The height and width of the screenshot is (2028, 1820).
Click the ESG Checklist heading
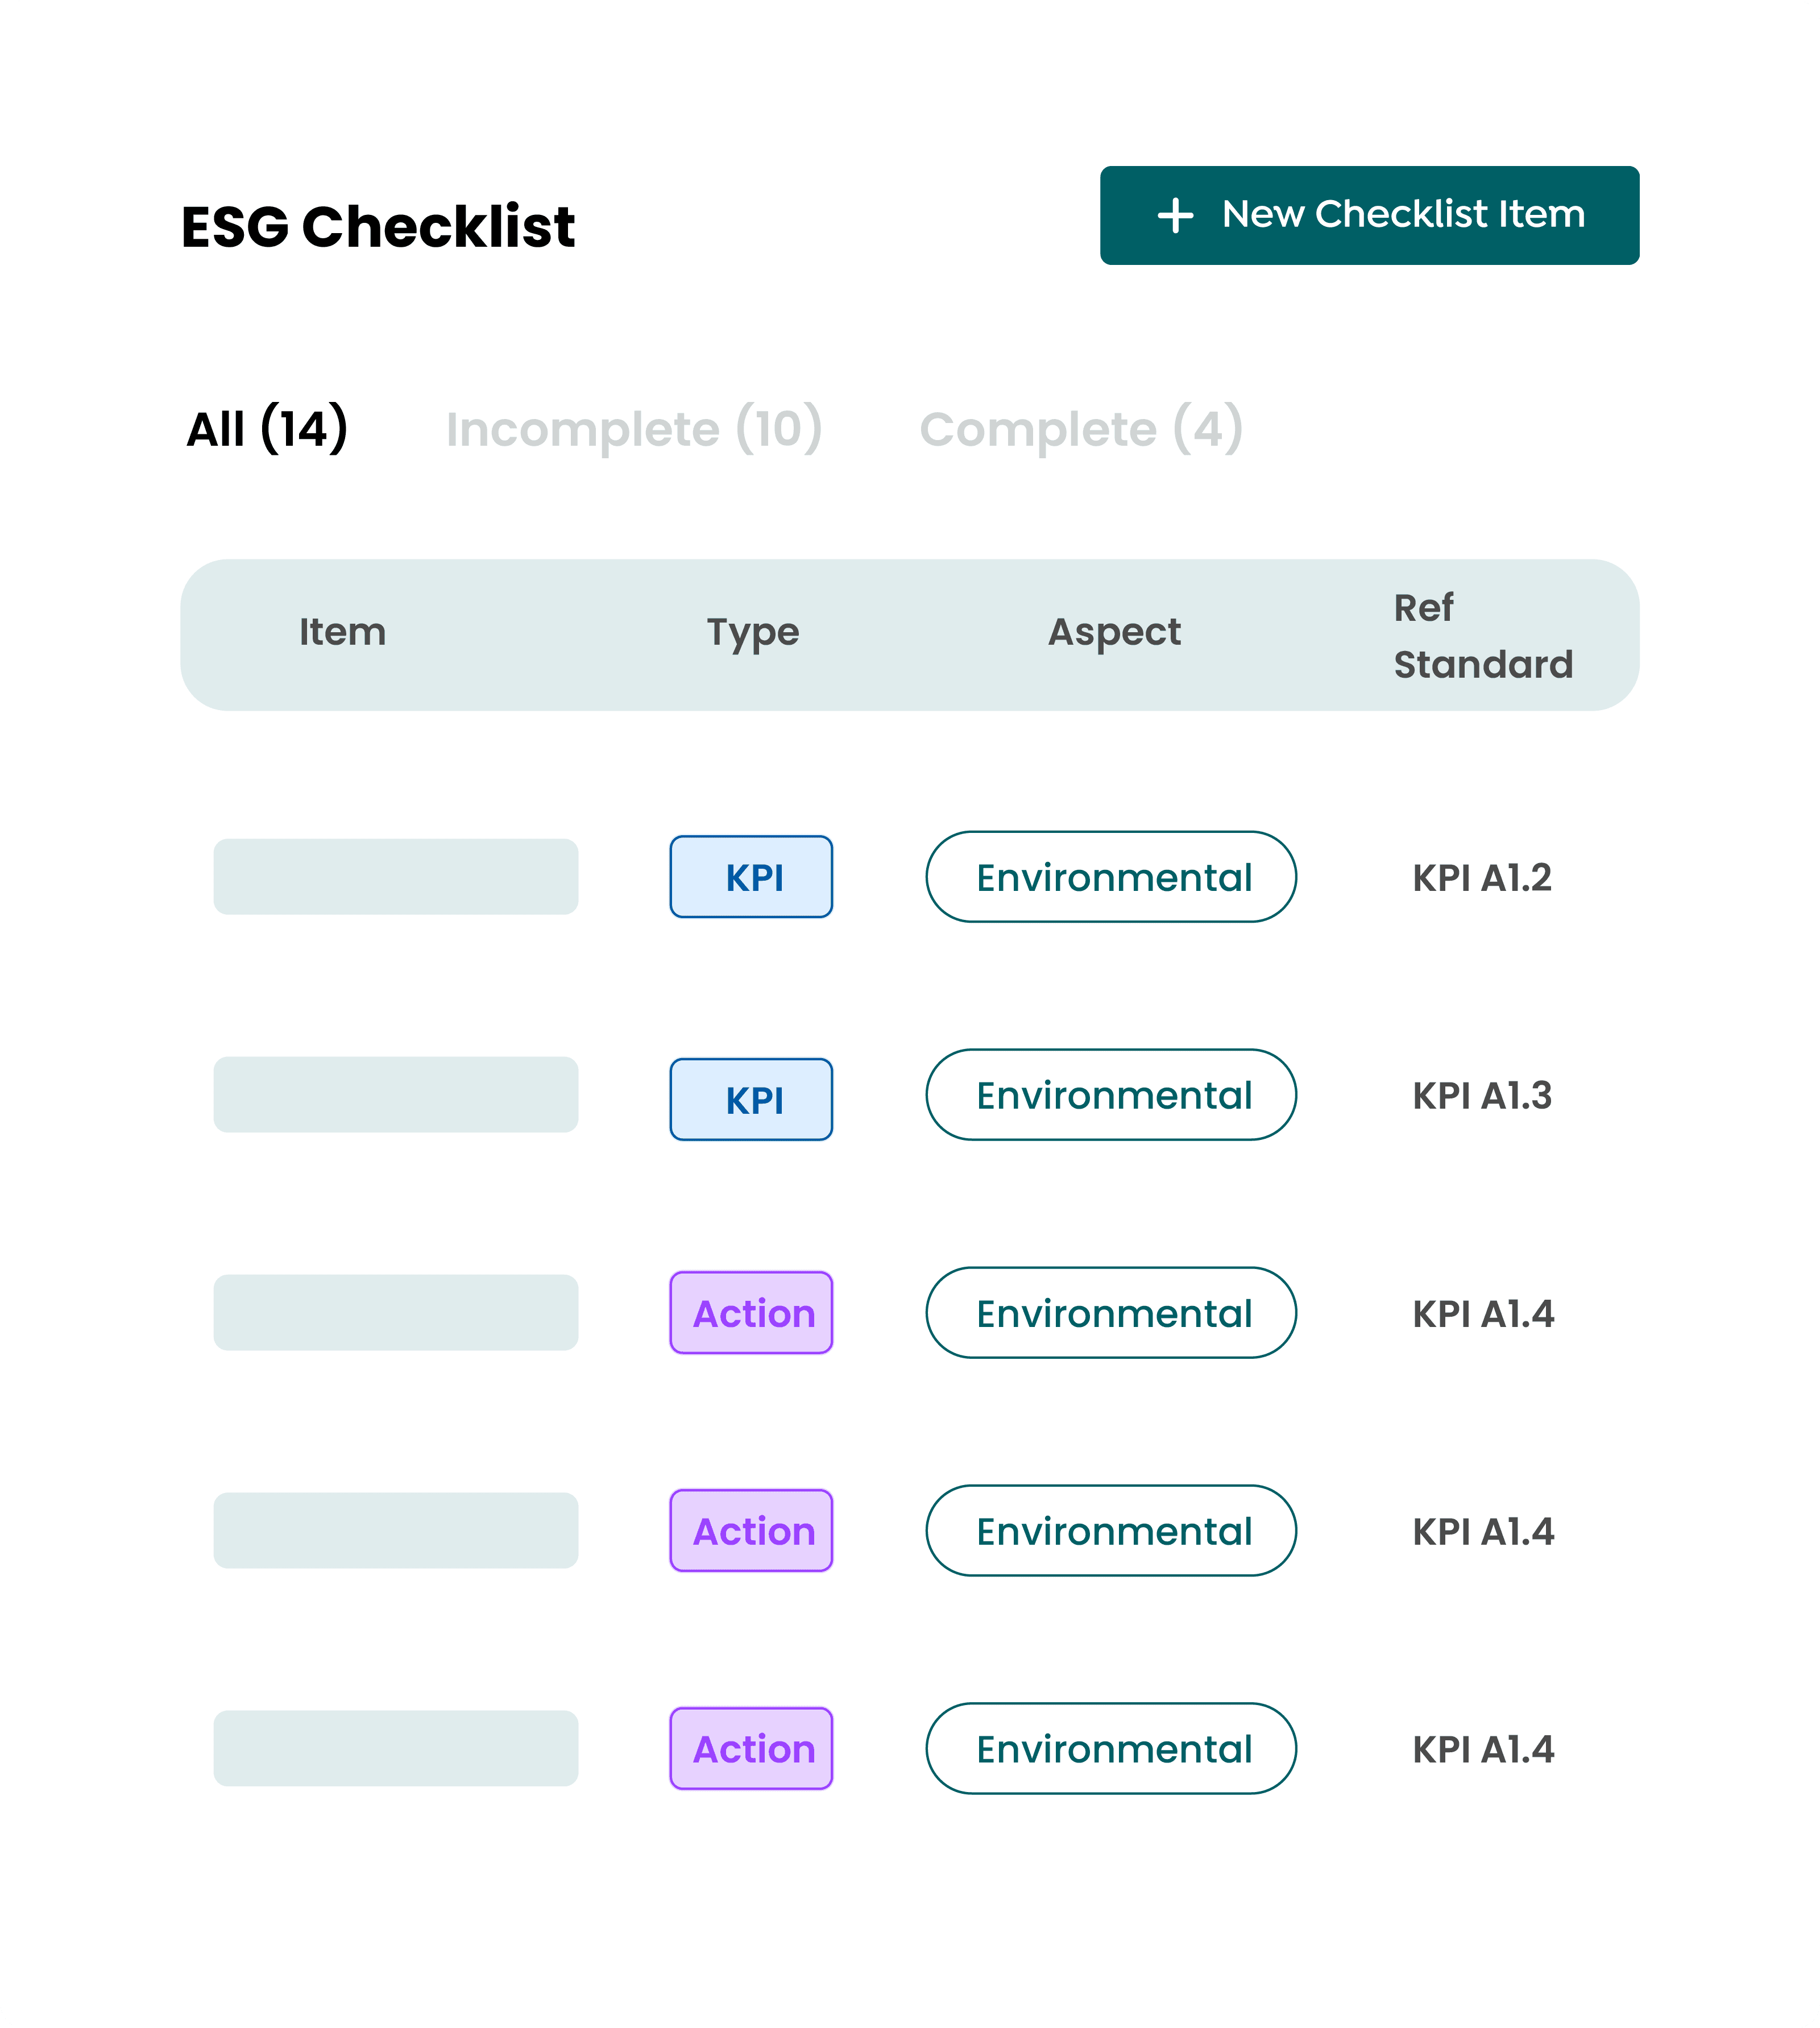[x=378, y=226]
